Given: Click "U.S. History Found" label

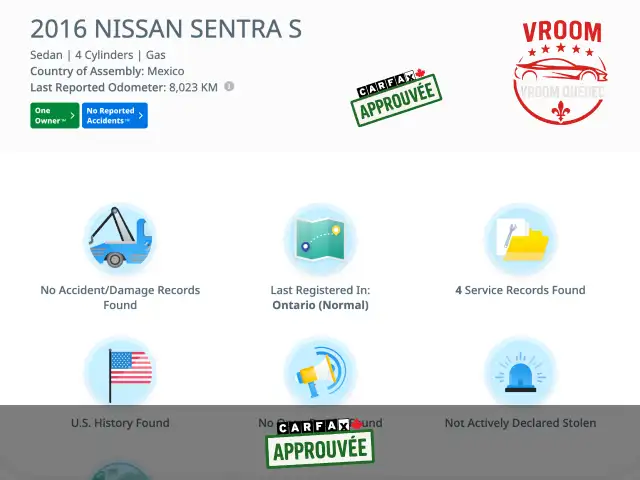Looking at the screenshot, I should click(120, 423).
